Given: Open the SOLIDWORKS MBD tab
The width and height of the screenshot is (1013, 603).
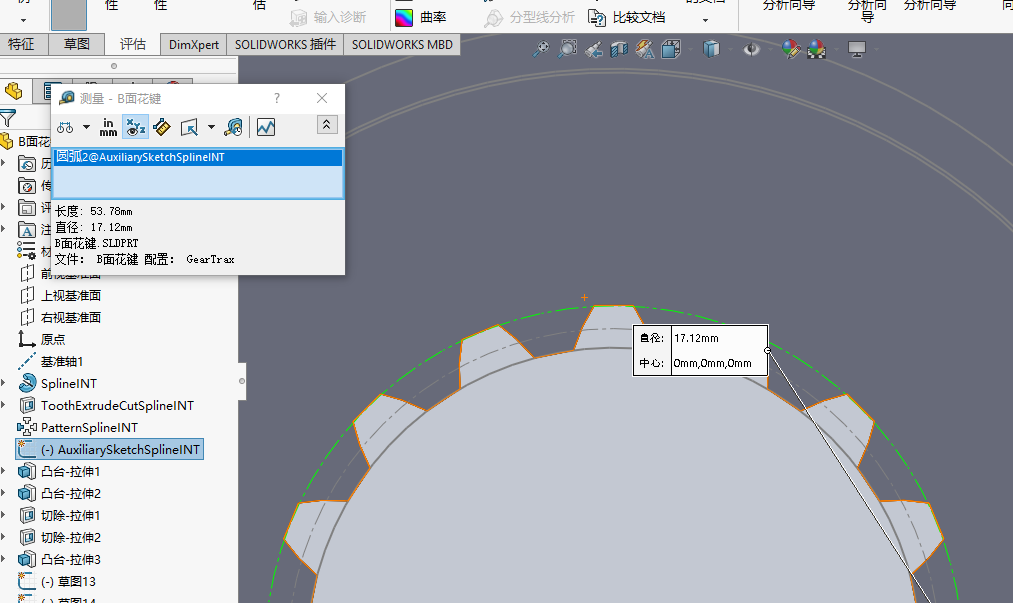Looking at the screenshot, I should tap(402, 45).
